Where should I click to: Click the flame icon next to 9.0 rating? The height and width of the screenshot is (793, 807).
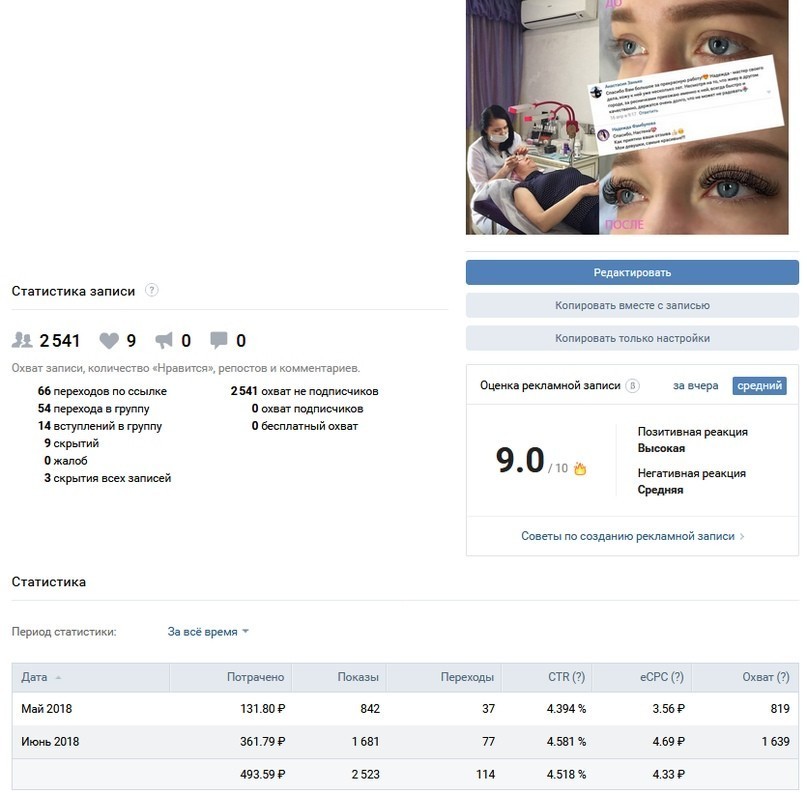point(580,468)
